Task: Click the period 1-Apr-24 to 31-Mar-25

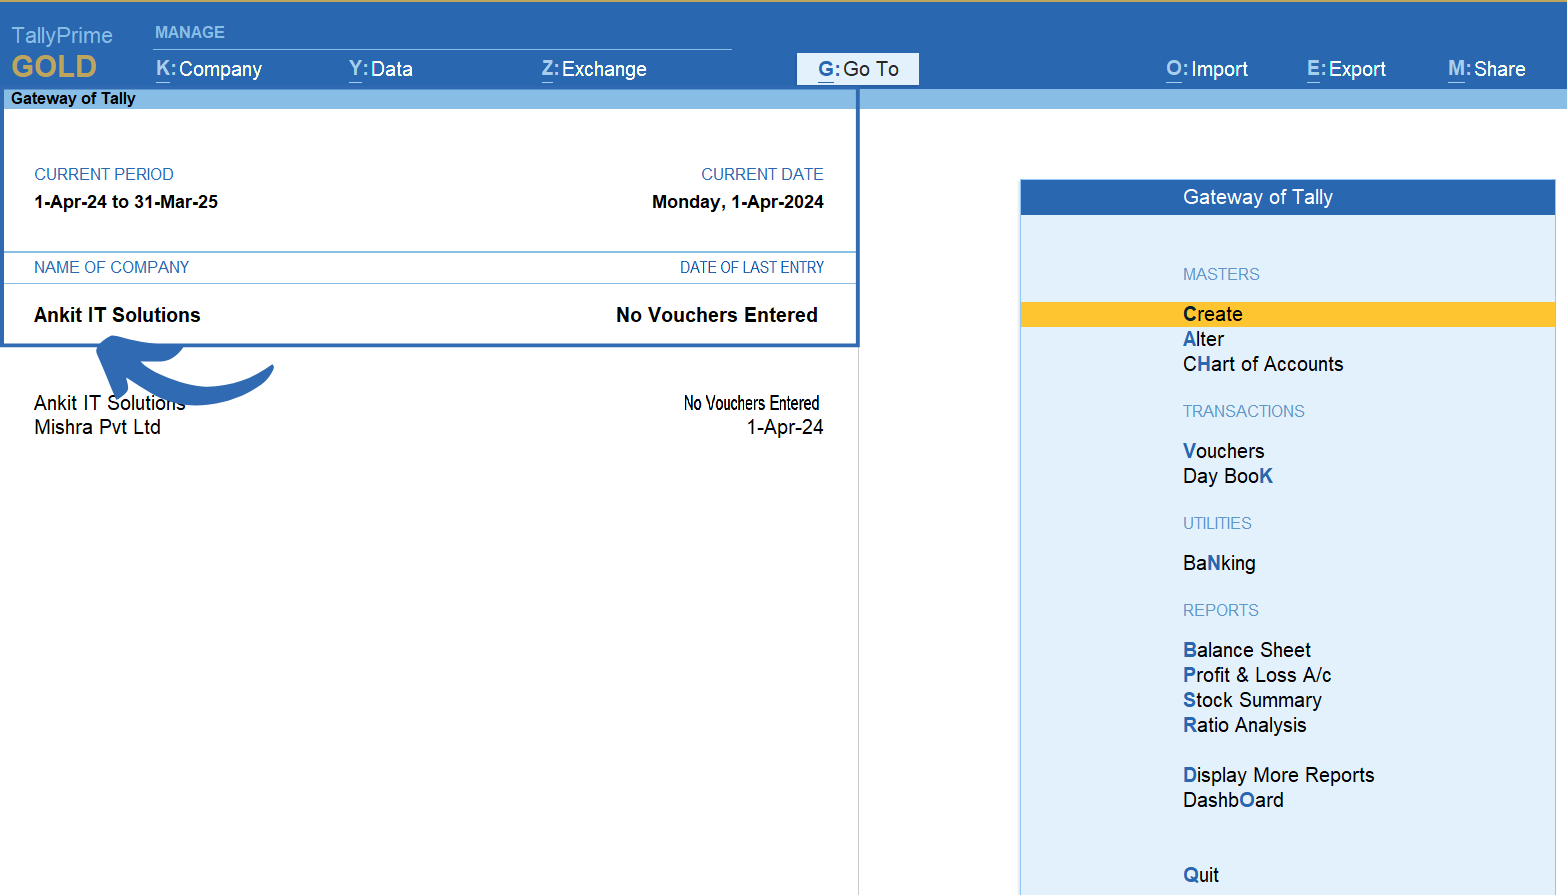Action: point(126,202)
